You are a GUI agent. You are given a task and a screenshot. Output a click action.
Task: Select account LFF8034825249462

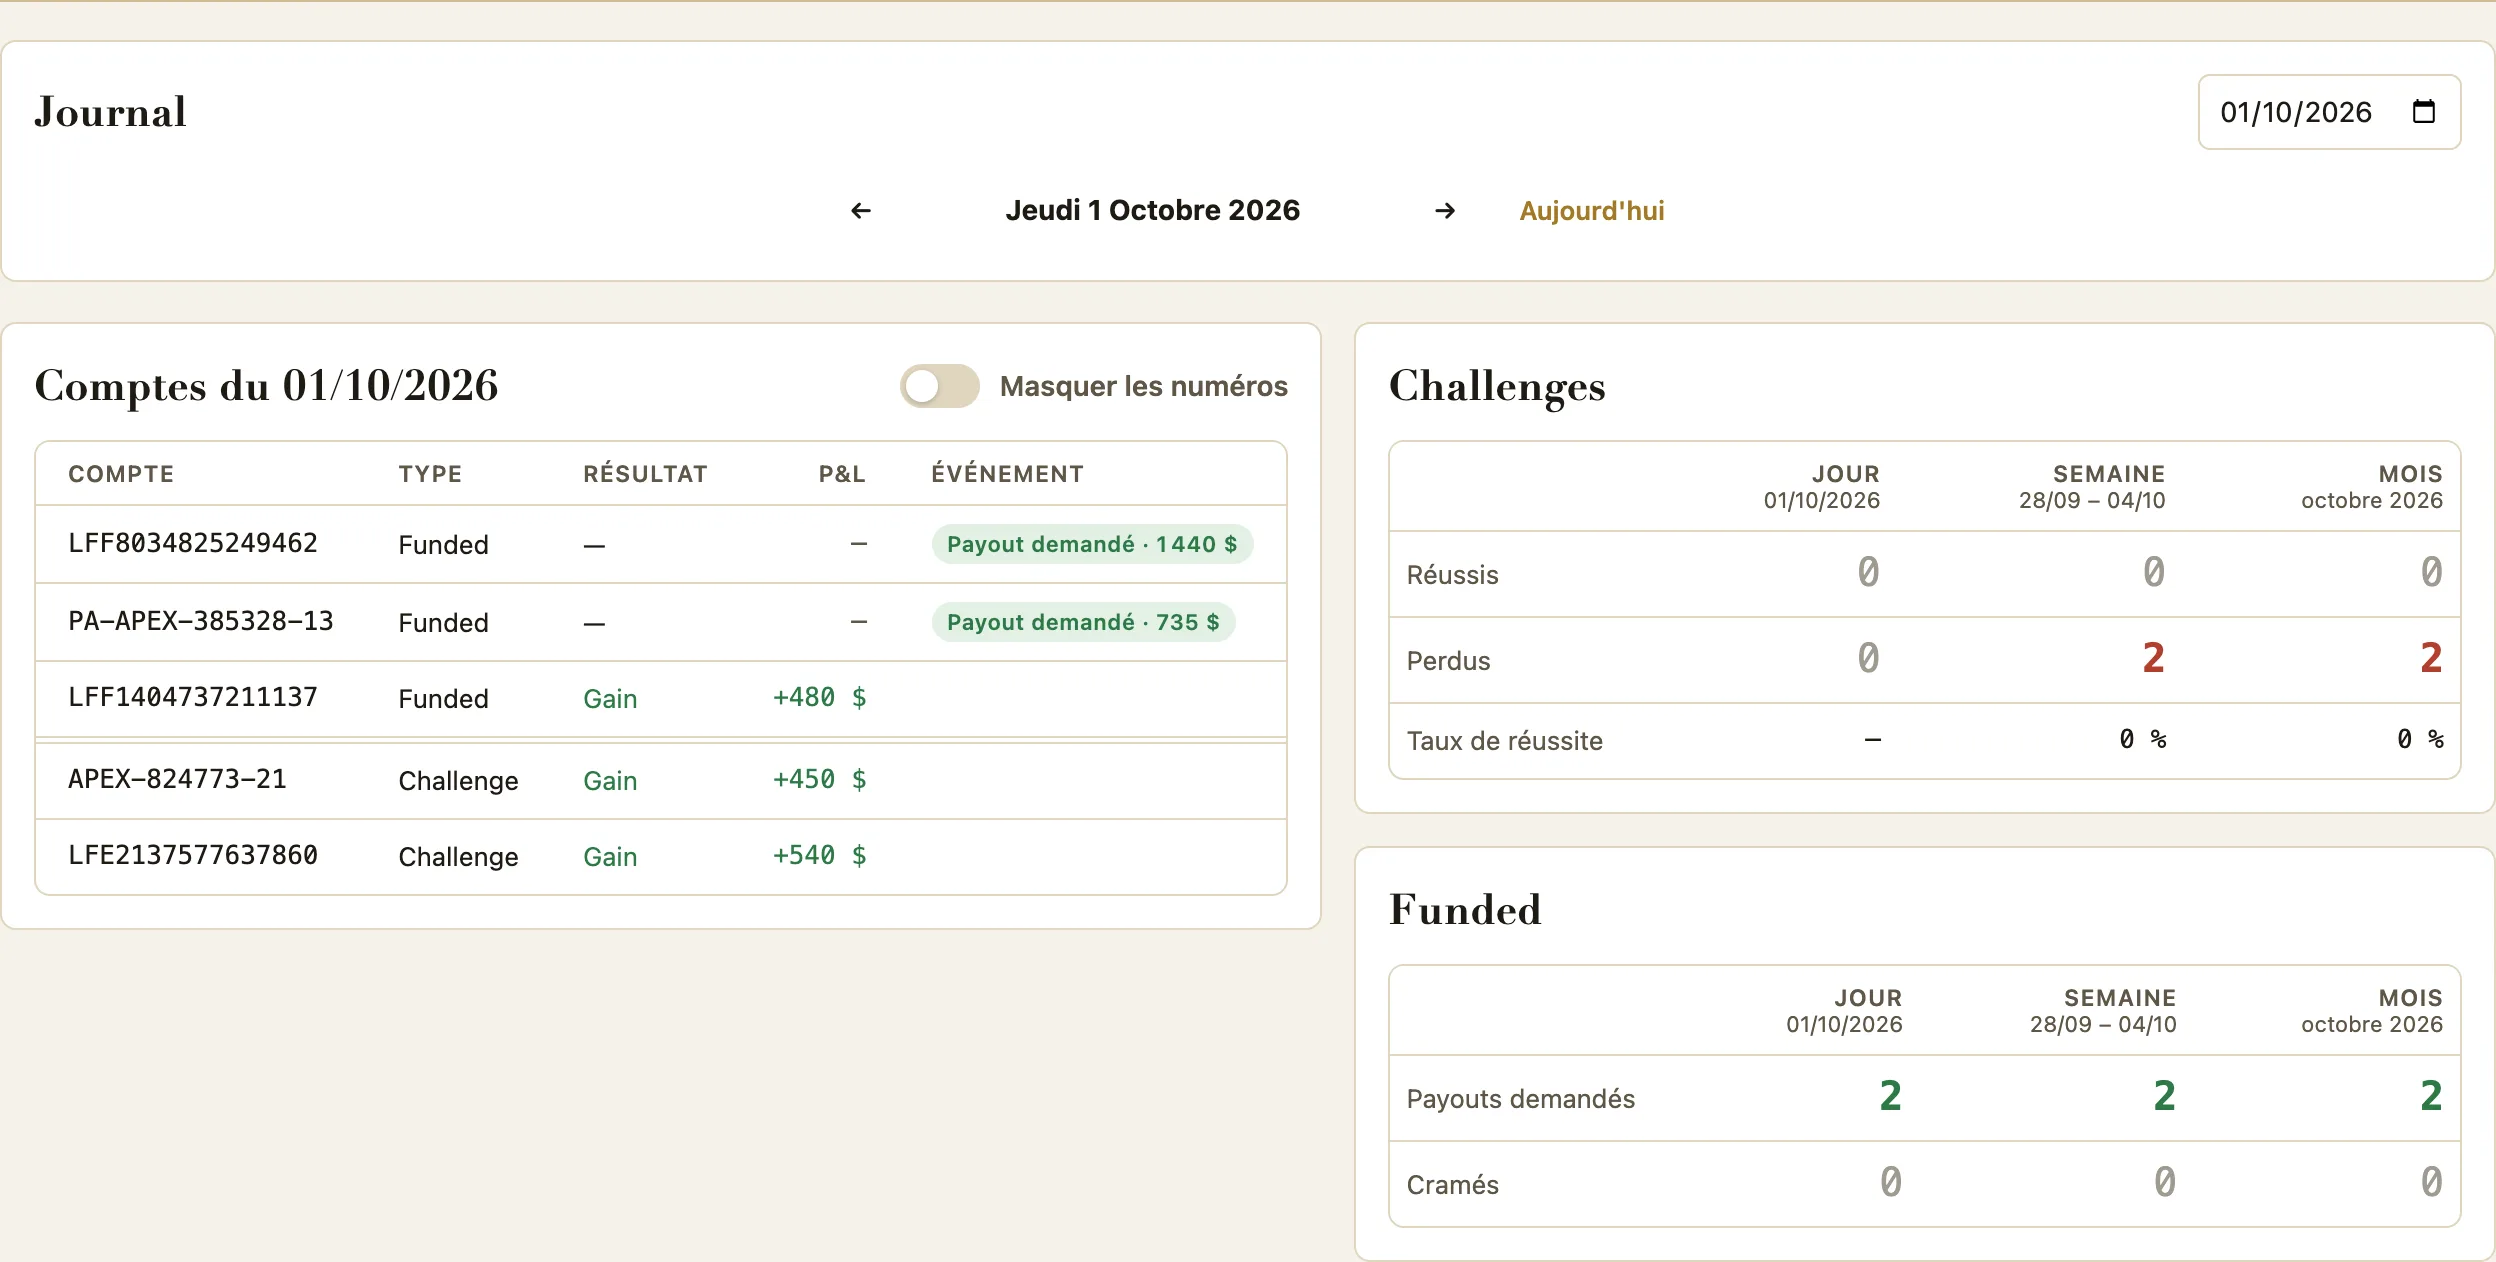pos(193,543)
